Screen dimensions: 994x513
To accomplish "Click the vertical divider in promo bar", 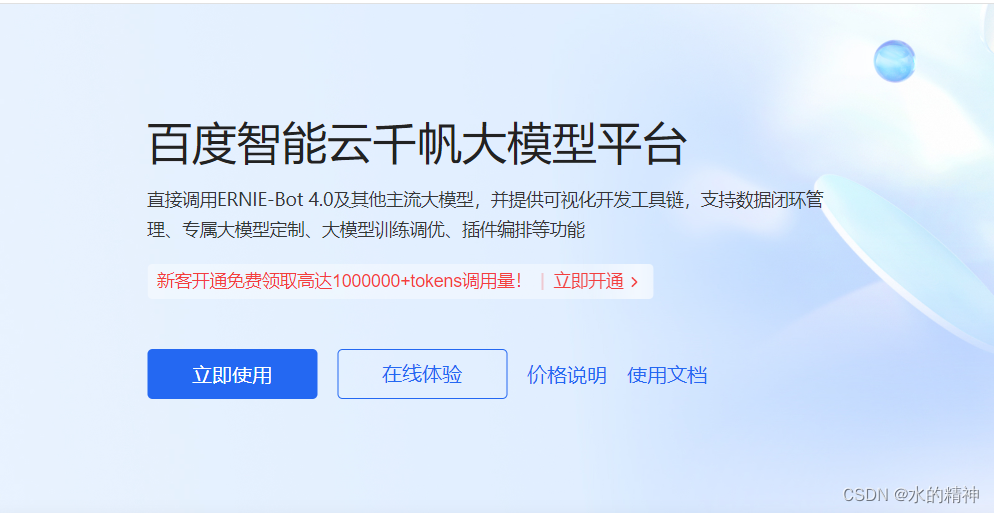I will (543, 282).
